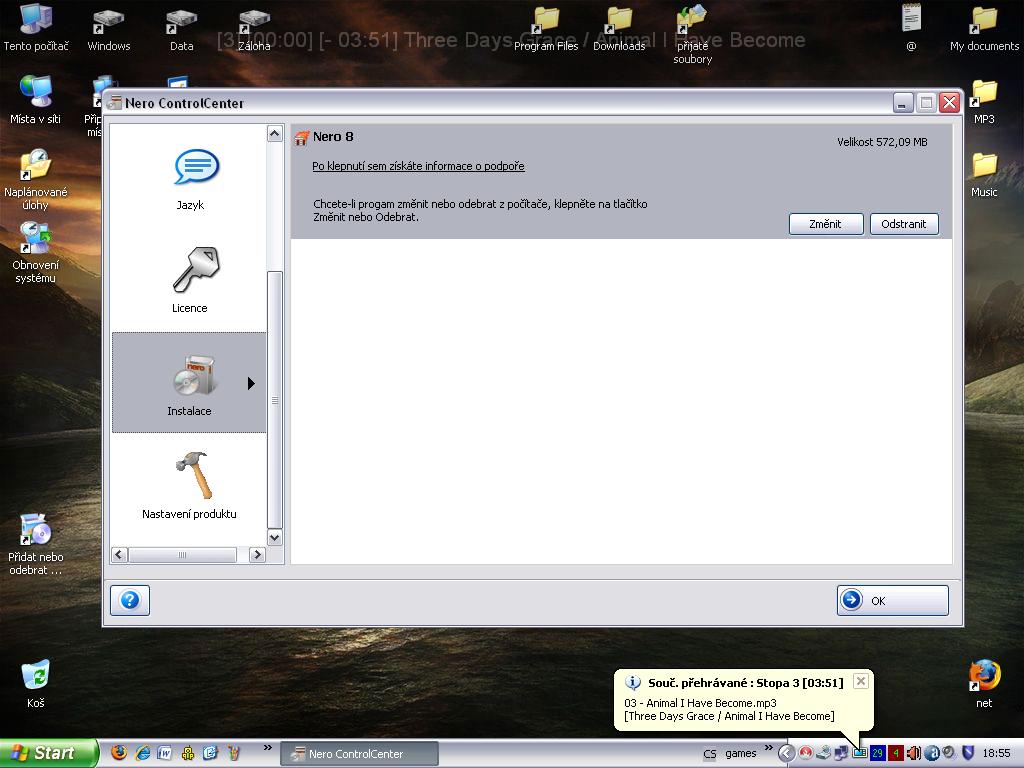Close the now-playing balloon notification

point(861,681)
